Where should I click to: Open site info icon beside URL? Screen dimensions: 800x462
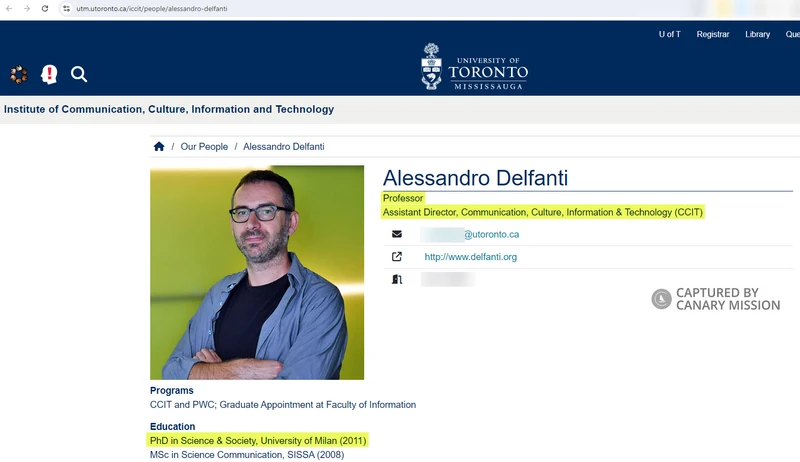click(x=66, y=9)
